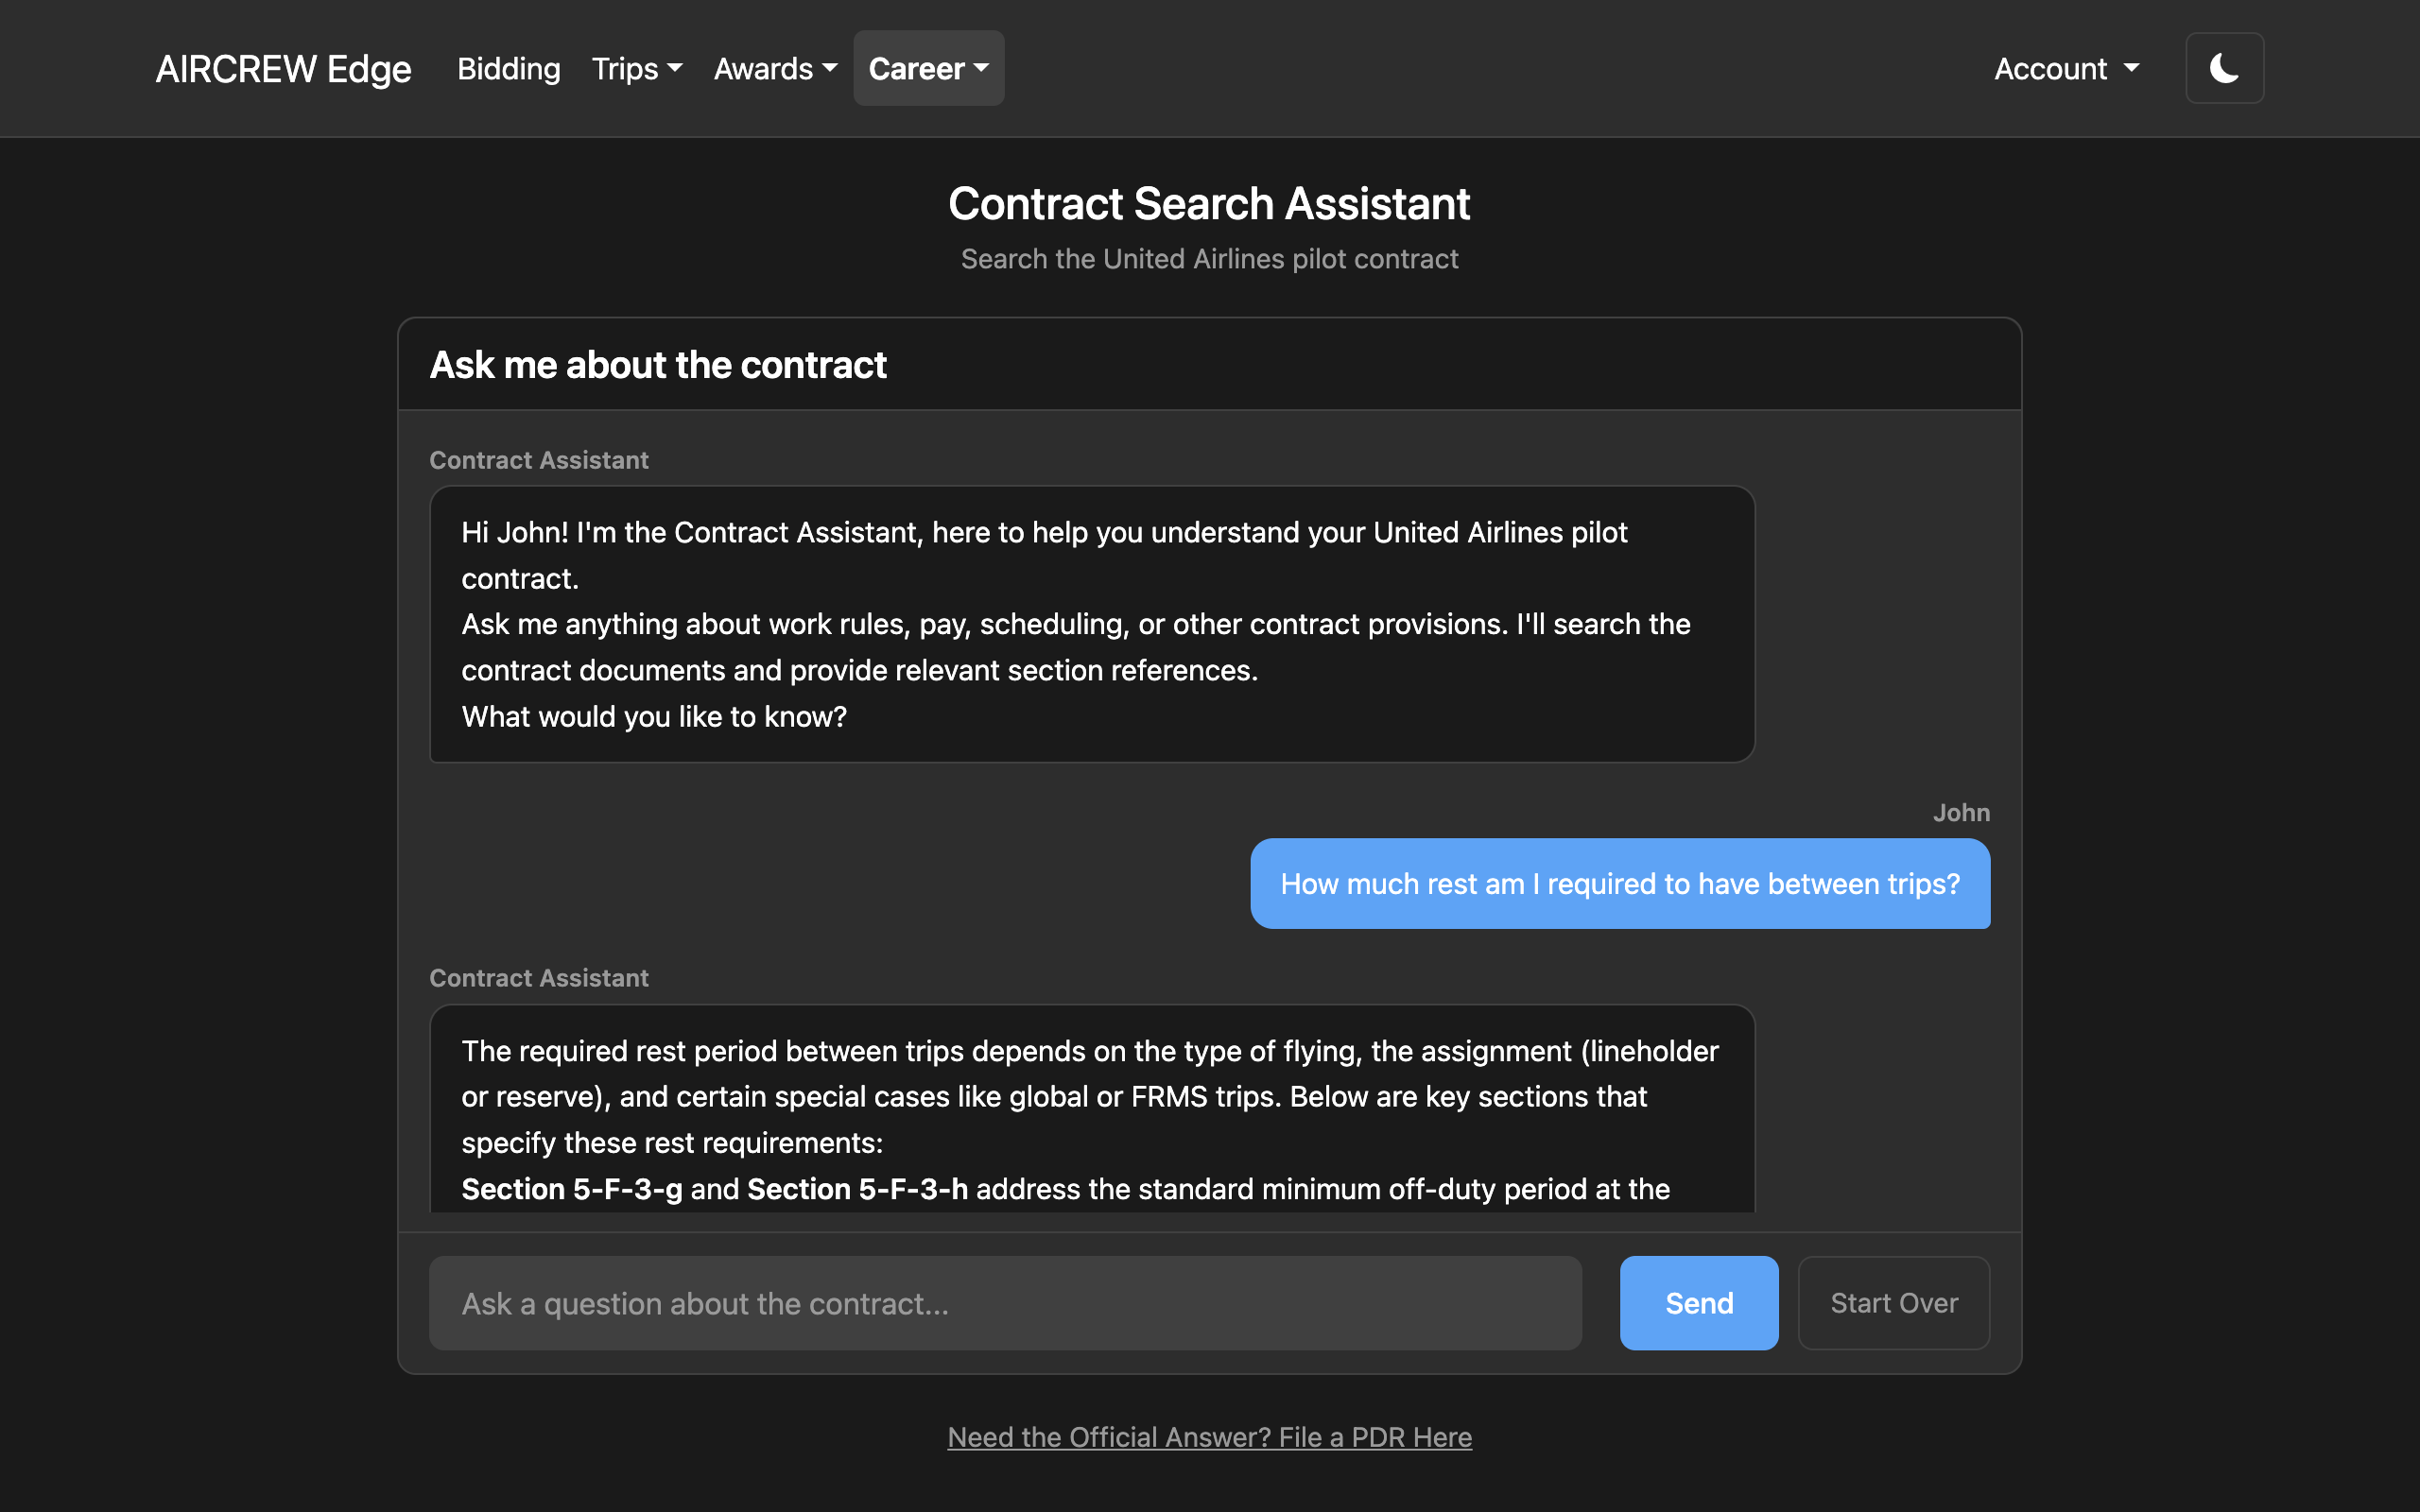This screenshot has width=2420, height=1512.
Task: Toggle dark mode with the moon icon
Action: point(2224,68)
